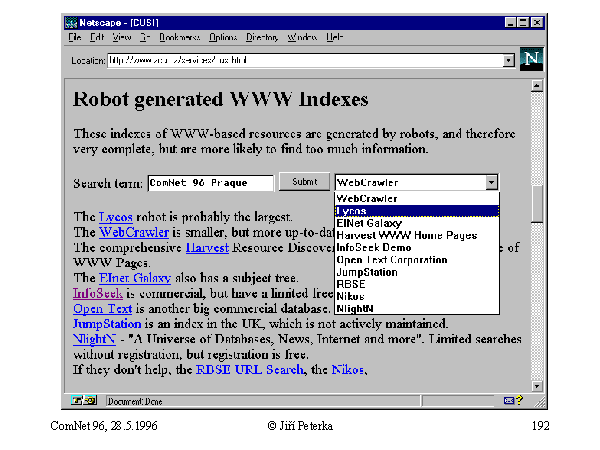
Task: Select Open Text Corporation option
Action: (417, 260)
